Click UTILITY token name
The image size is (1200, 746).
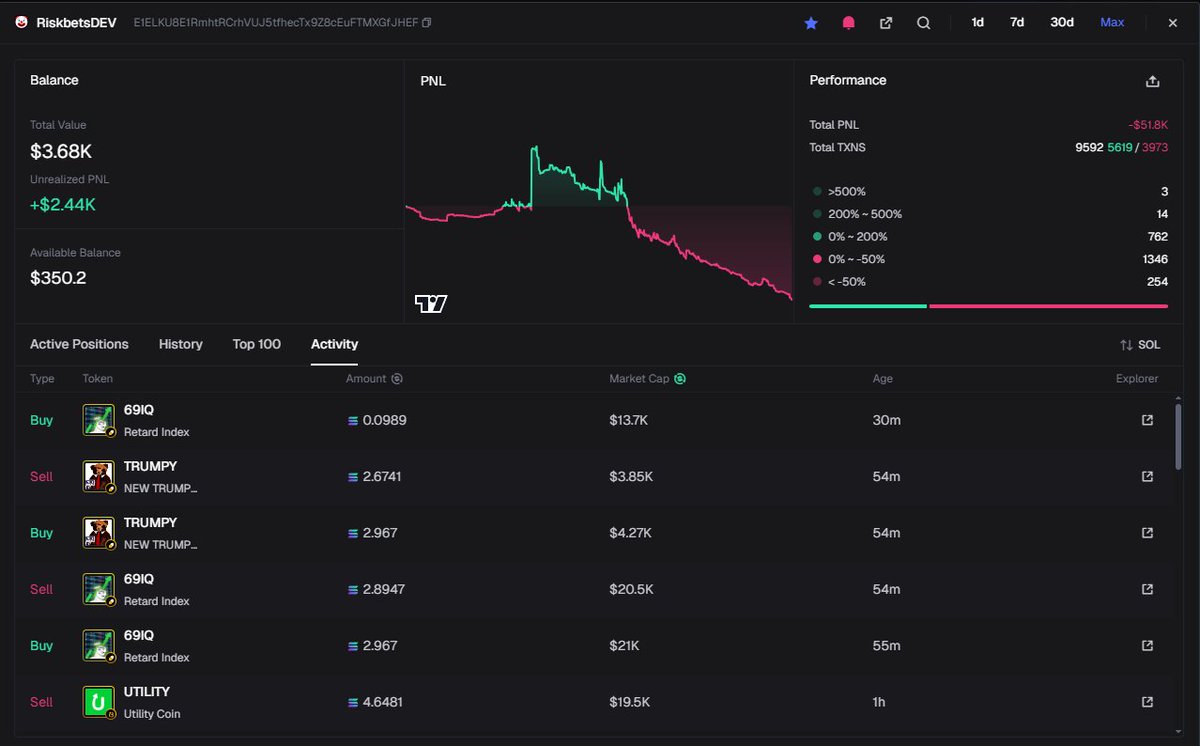(x=147, y=692)
